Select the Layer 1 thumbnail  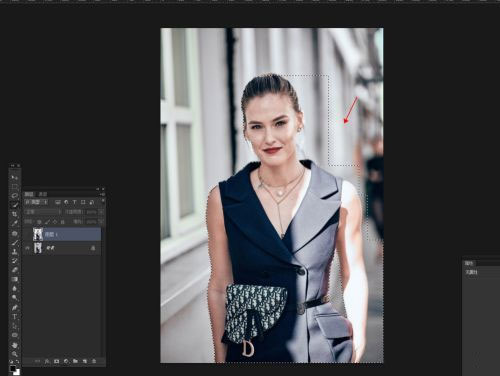[38, 234]
